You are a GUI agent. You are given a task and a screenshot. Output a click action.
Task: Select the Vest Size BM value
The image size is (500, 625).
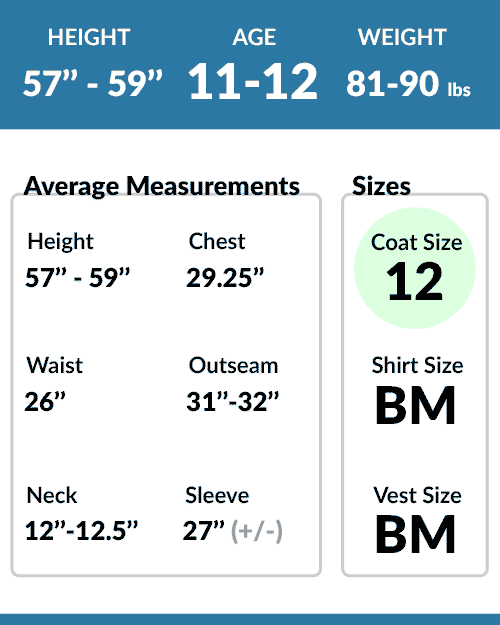pyautogui.click(x=415, y=534)
